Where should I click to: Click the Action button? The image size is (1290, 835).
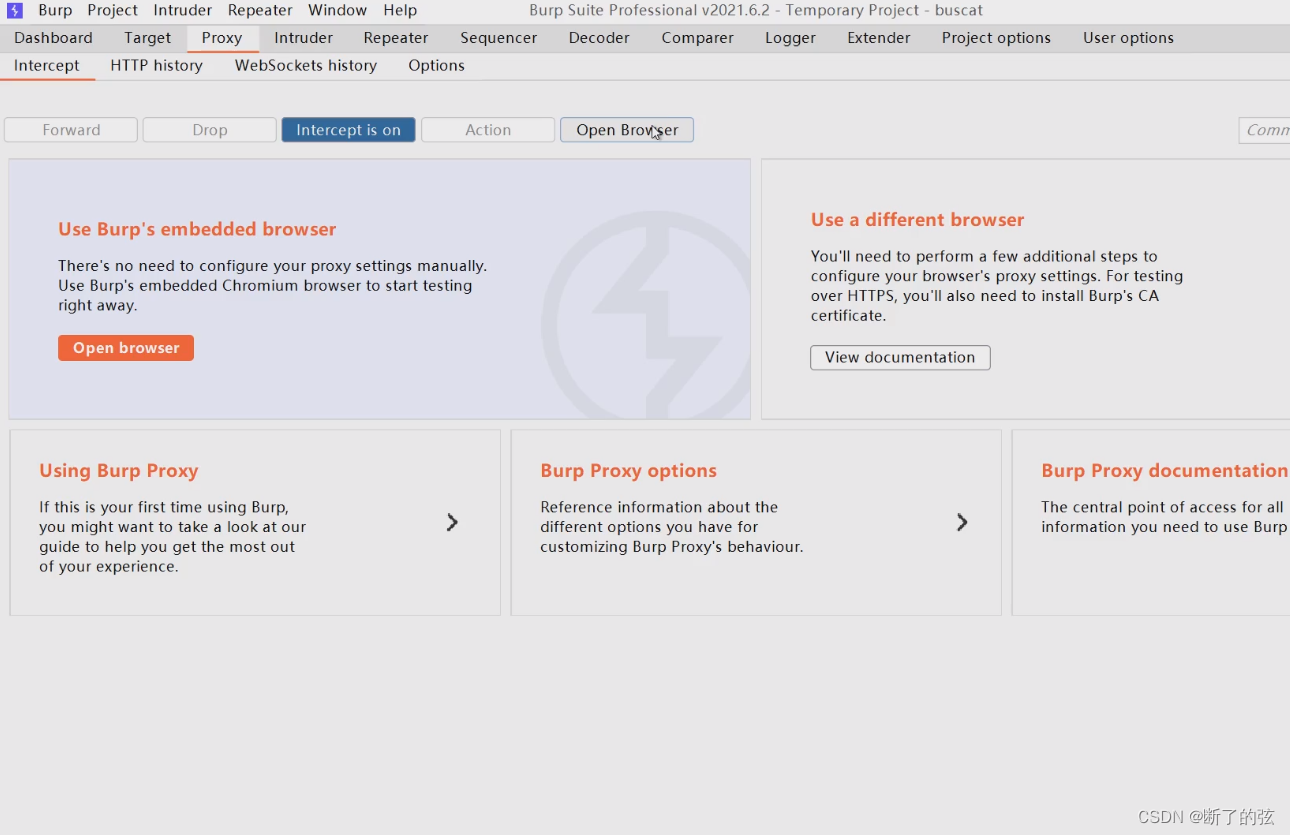click(x=488, y=130)
